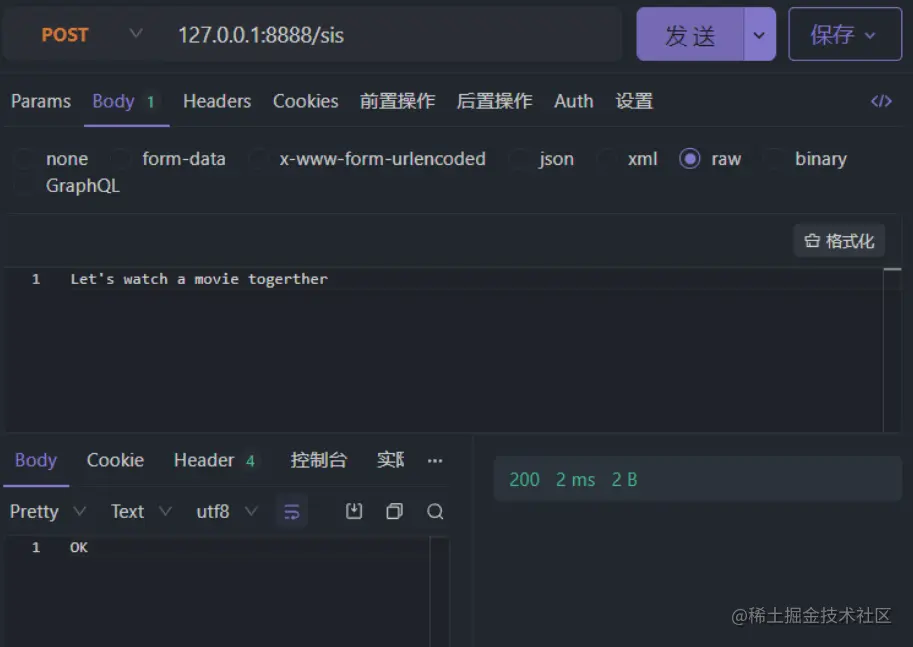The width and height of the screenshot is (913, 647).
Task: Open the Pretty format dropdown
Action: (48, 512)
